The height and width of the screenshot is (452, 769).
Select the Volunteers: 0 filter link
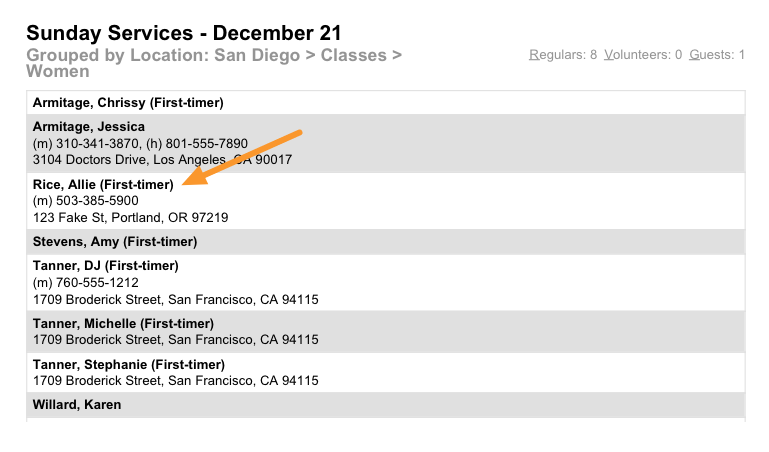pyautogui.click(x=643, y=55)
